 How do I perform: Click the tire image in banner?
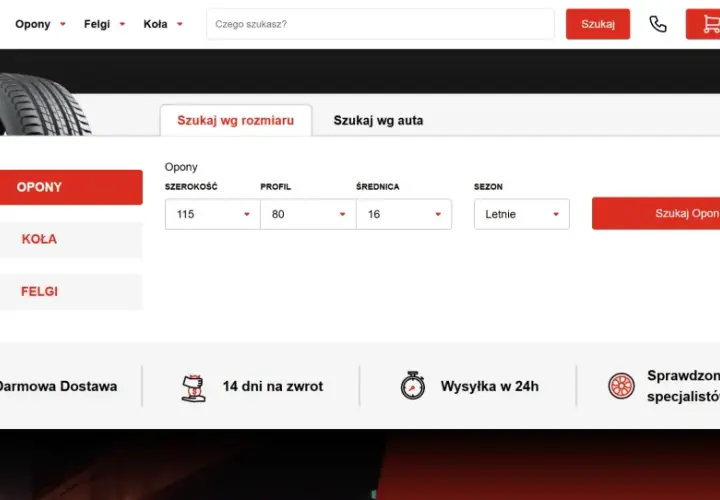pyautogui.click(x=44, y=105)
